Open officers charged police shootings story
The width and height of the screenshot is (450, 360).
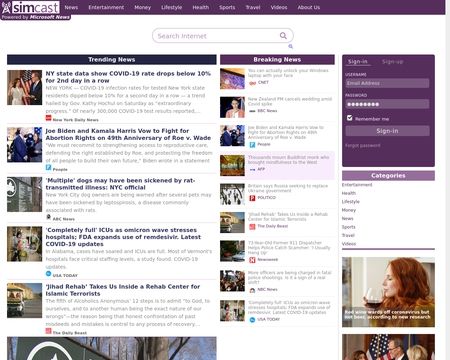290,277
